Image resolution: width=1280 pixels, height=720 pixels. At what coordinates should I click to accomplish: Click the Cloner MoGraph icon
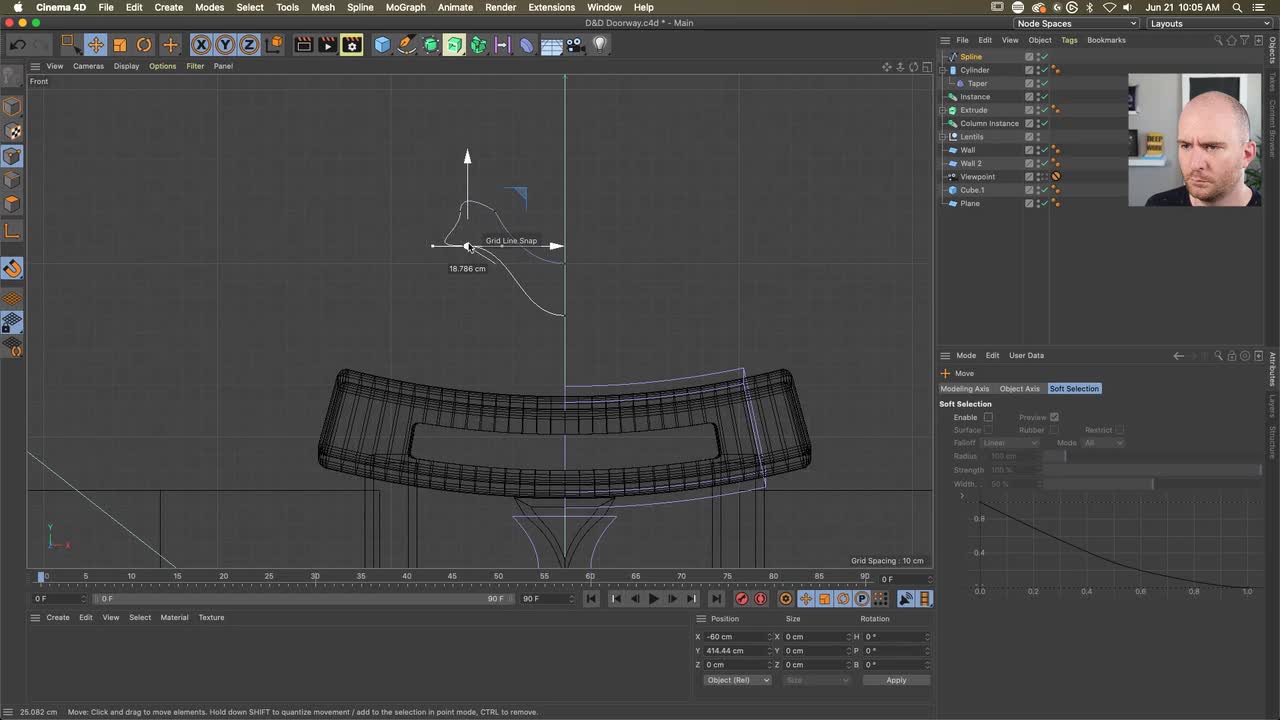click(478, 45)
